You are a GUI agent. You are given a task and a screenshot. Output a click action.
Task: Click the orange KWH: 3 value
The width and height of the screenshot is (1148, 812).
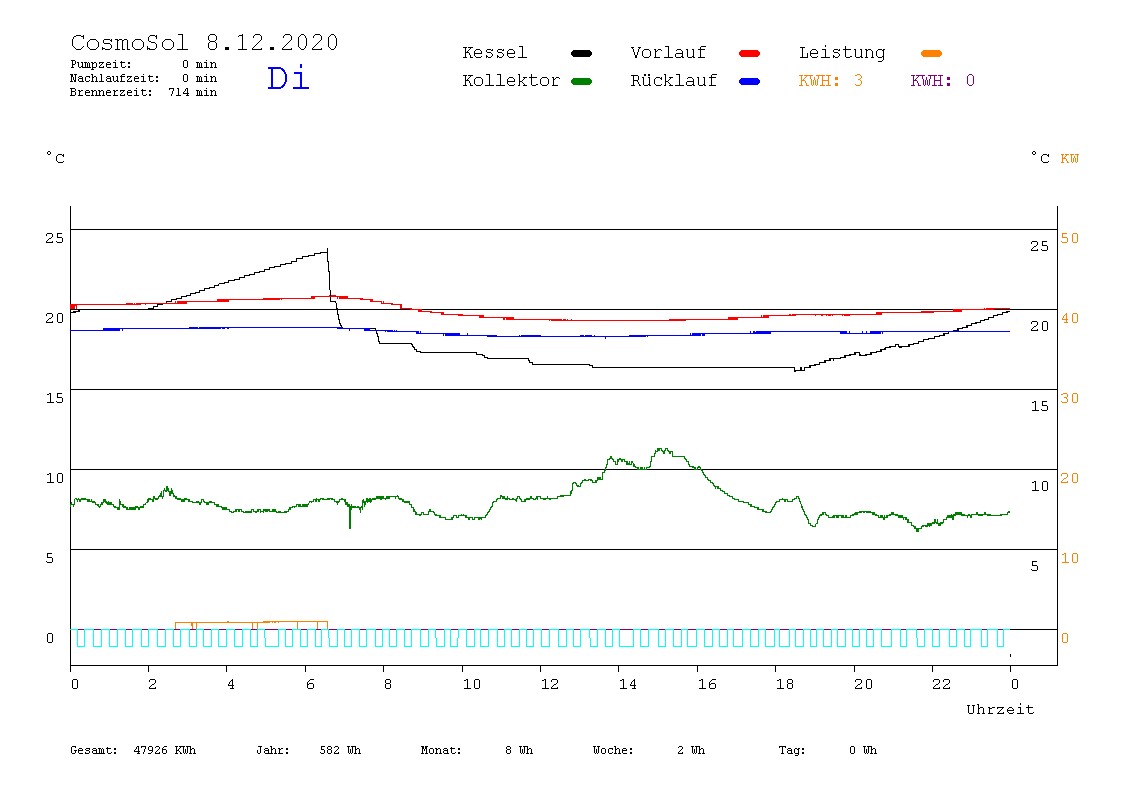coord(831,81)
